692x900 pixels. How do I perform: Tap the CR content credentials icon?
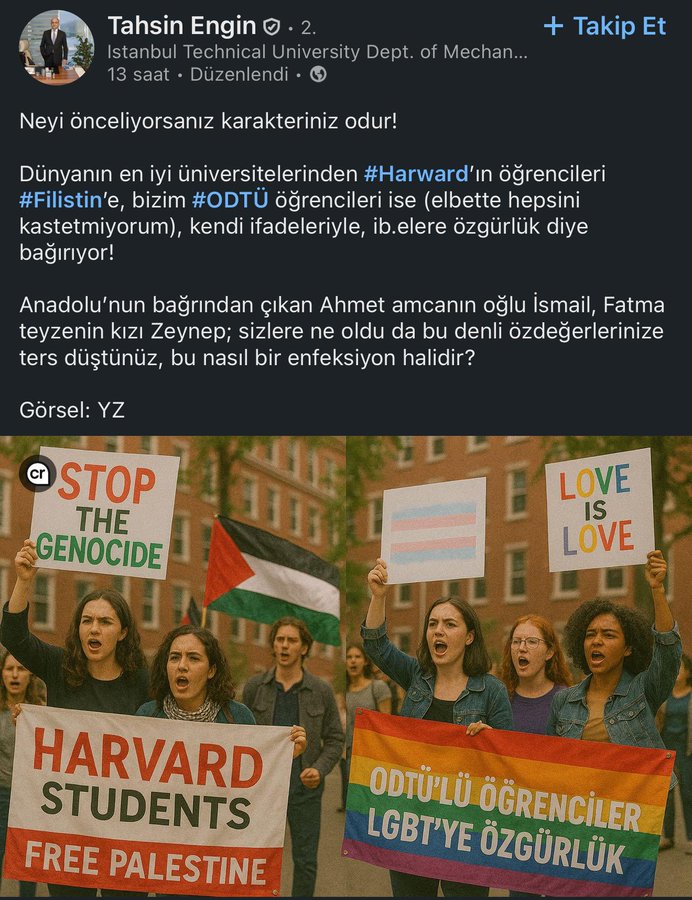38,474
